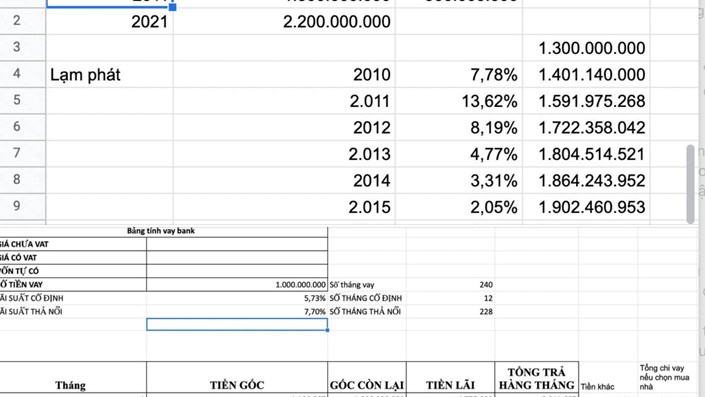Select the 1.000.000.000 loan amount cell
This screenshot has width=705, height=397.
[x=237, y=285]
